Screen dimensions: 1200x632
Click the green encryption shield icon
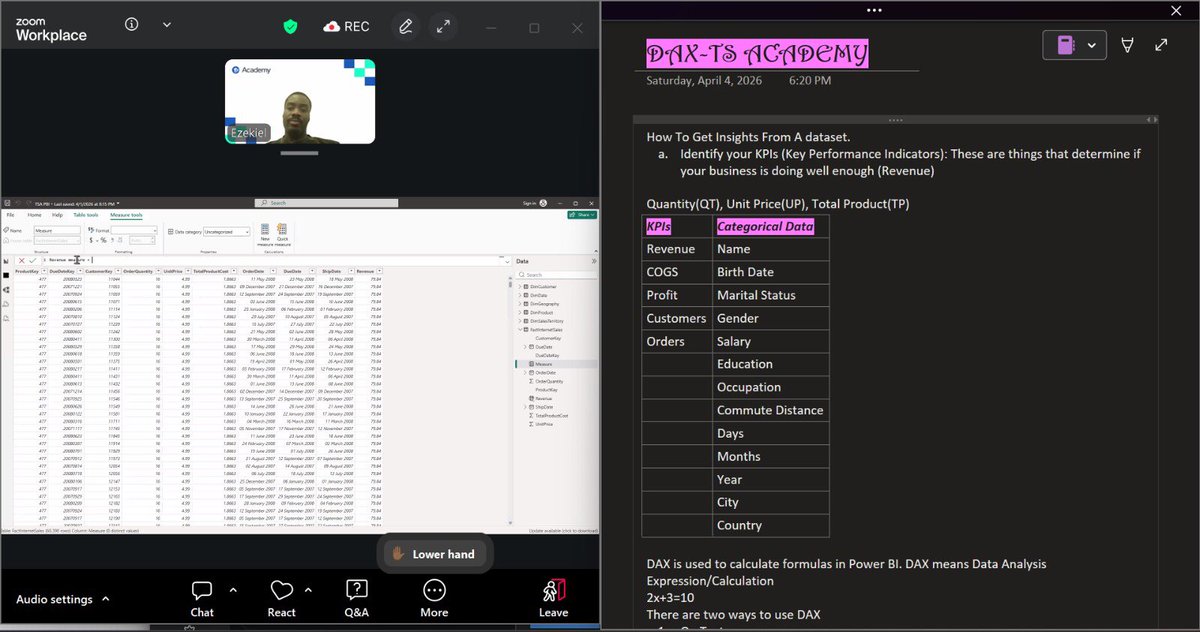291,26
